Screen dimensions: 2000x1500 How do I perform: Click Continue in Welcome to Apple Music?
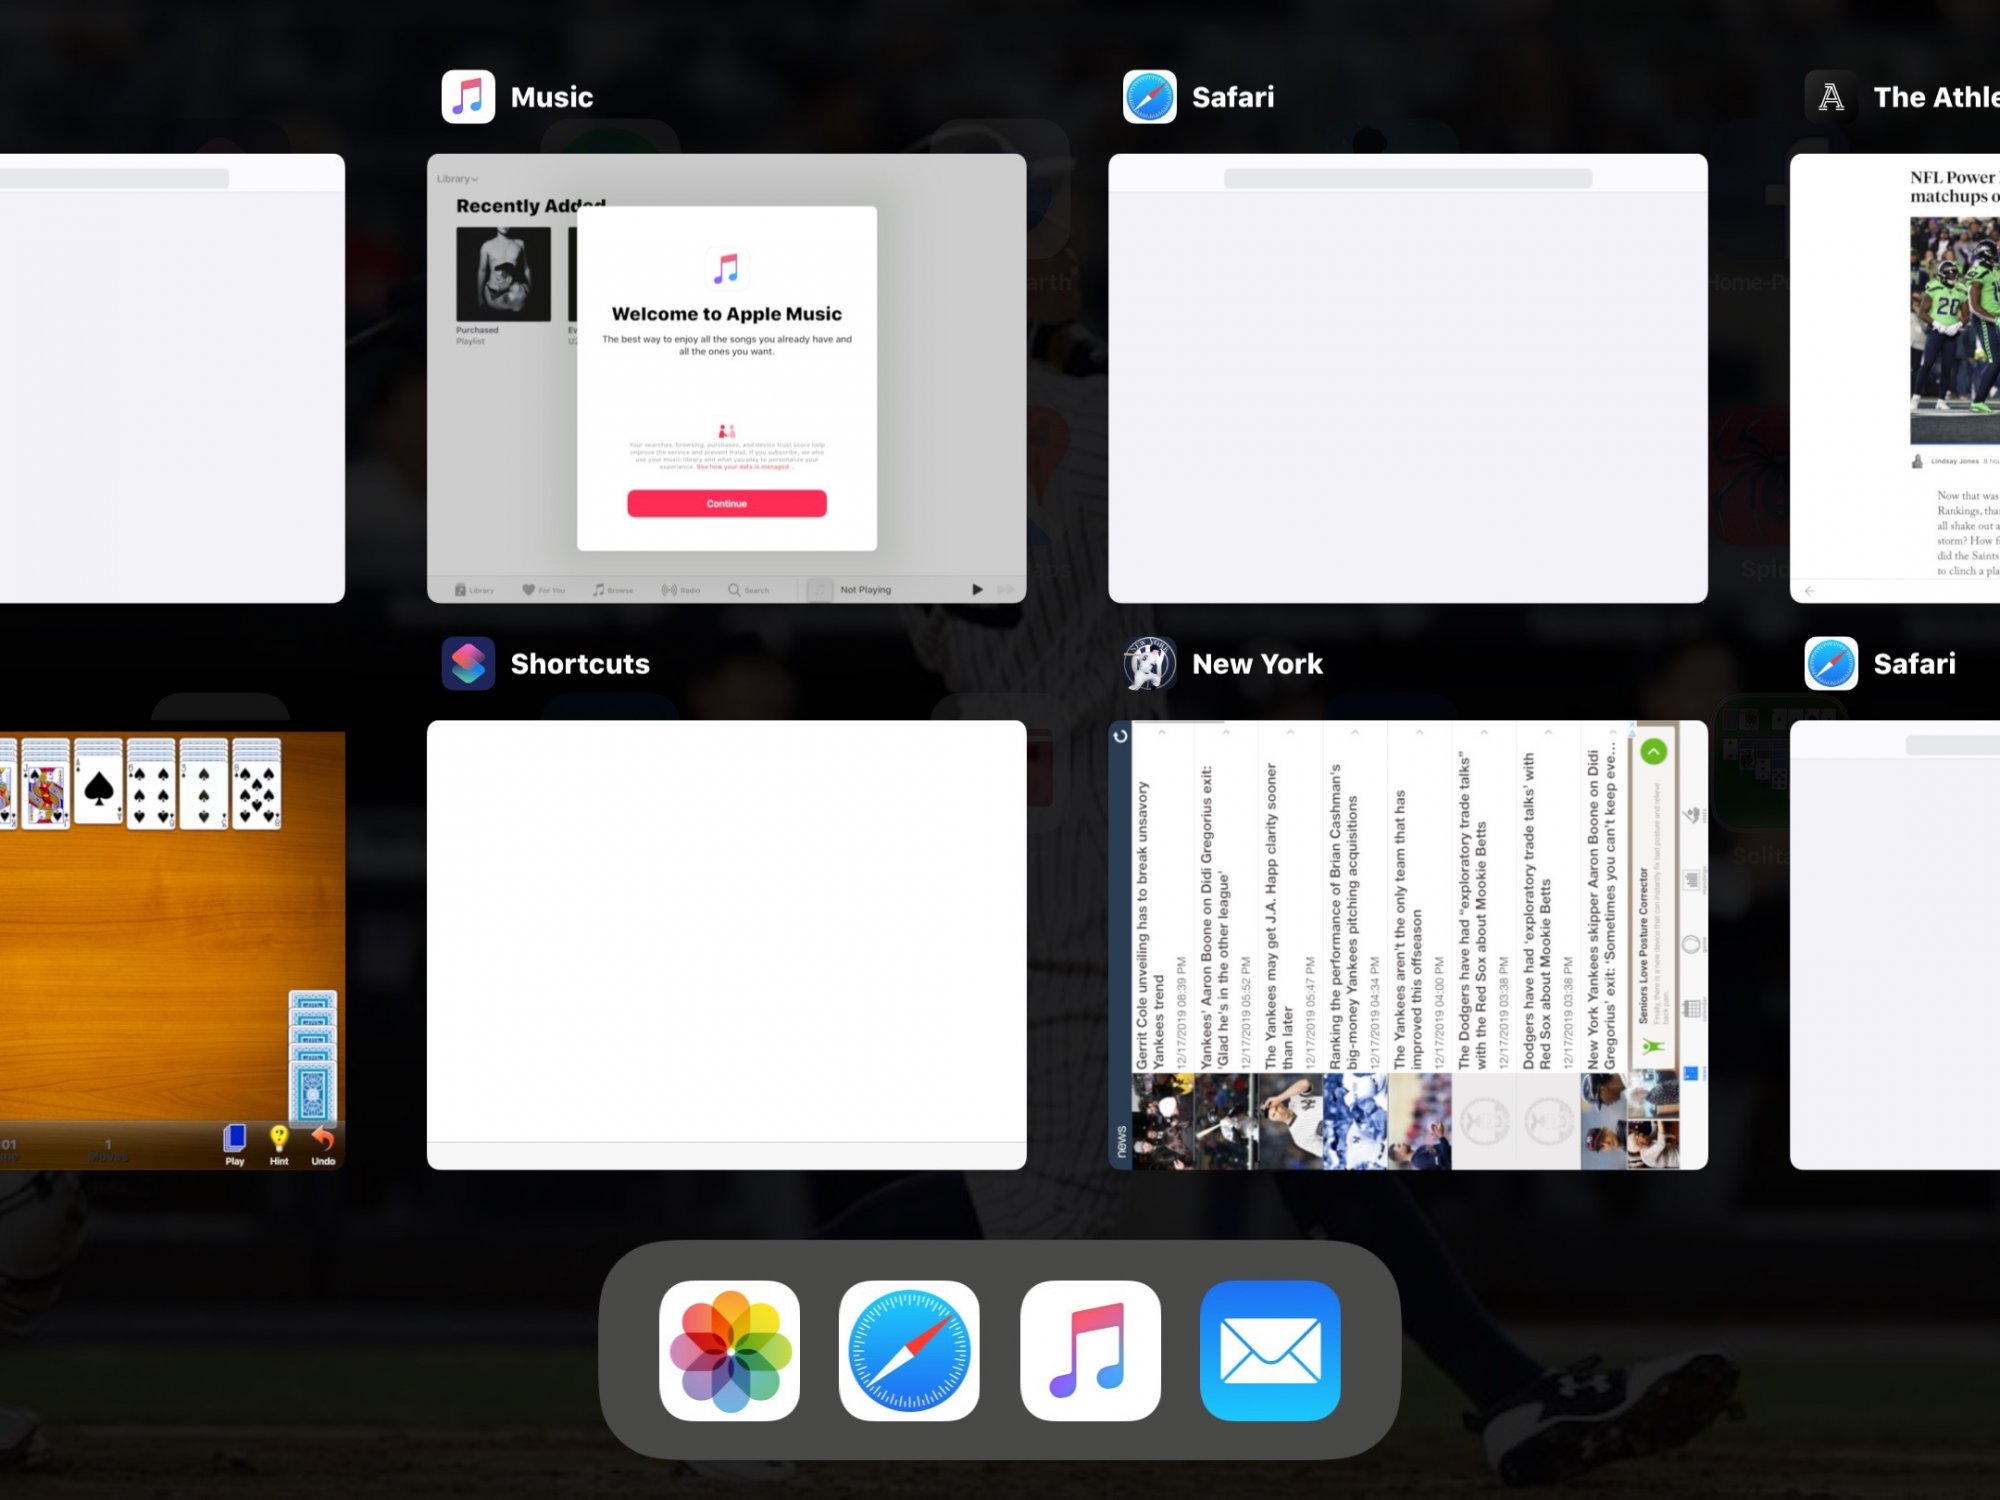[726, 503]
